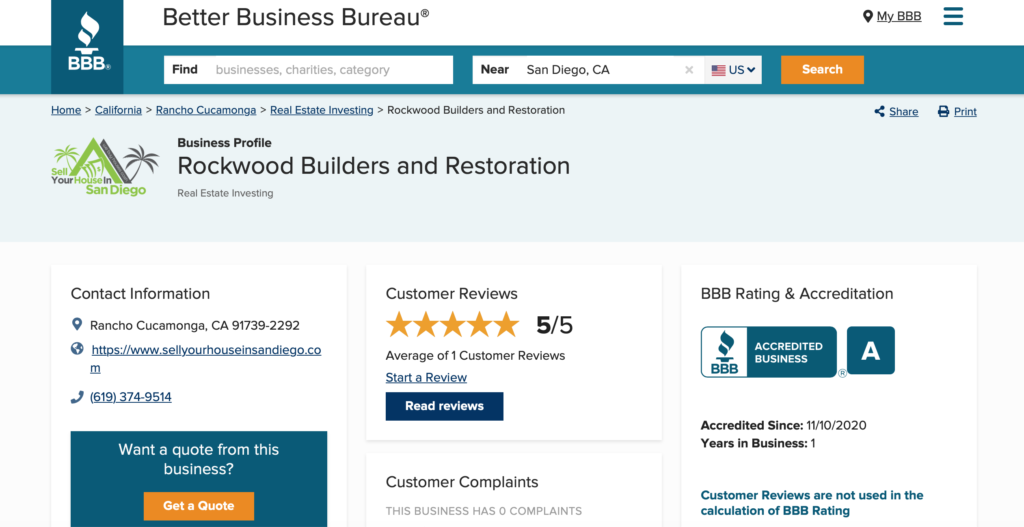
Task: Click the Rancho Cucamonga, CA 91739-2292 address
Action: pos(195,325)
